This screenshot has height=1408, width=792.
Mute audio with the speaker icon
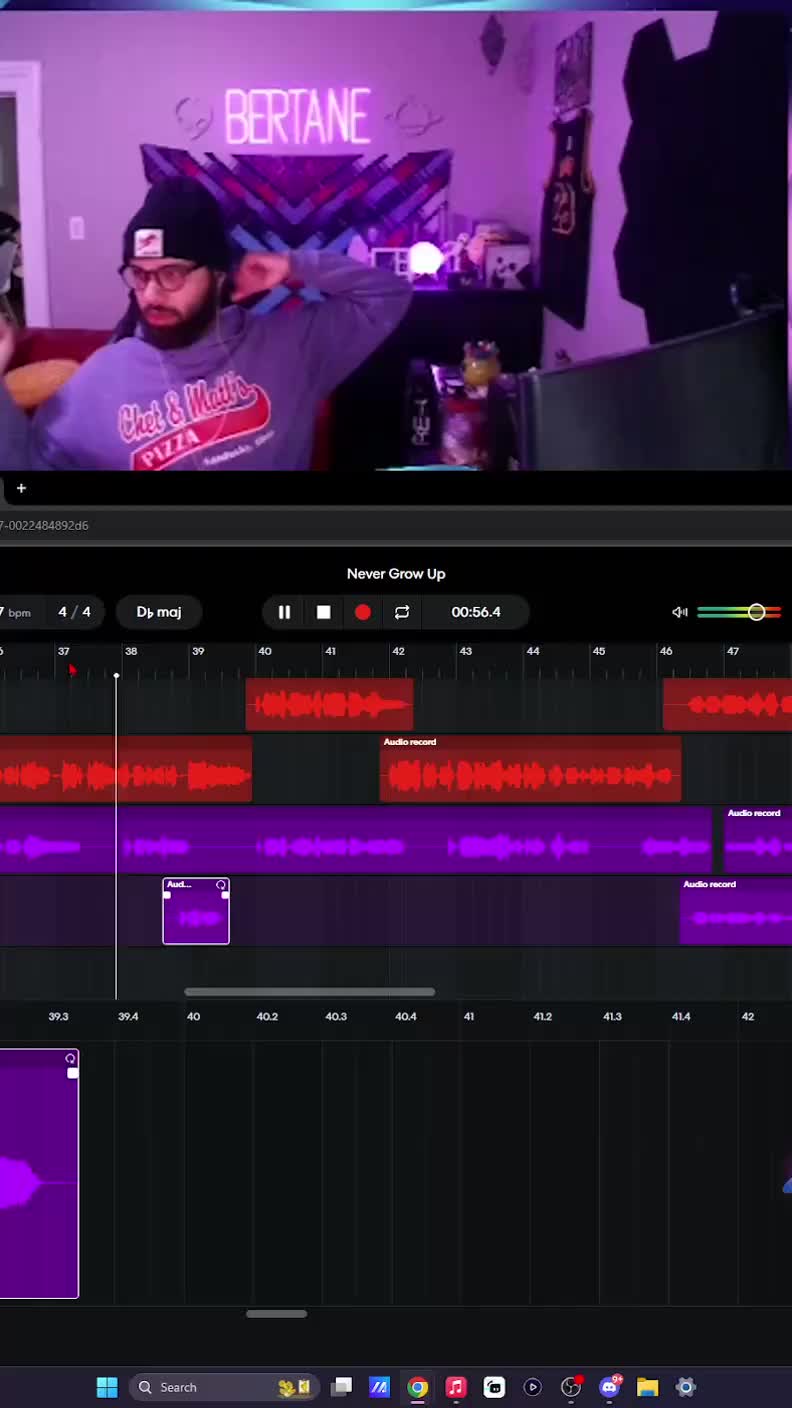click(679, 612)
